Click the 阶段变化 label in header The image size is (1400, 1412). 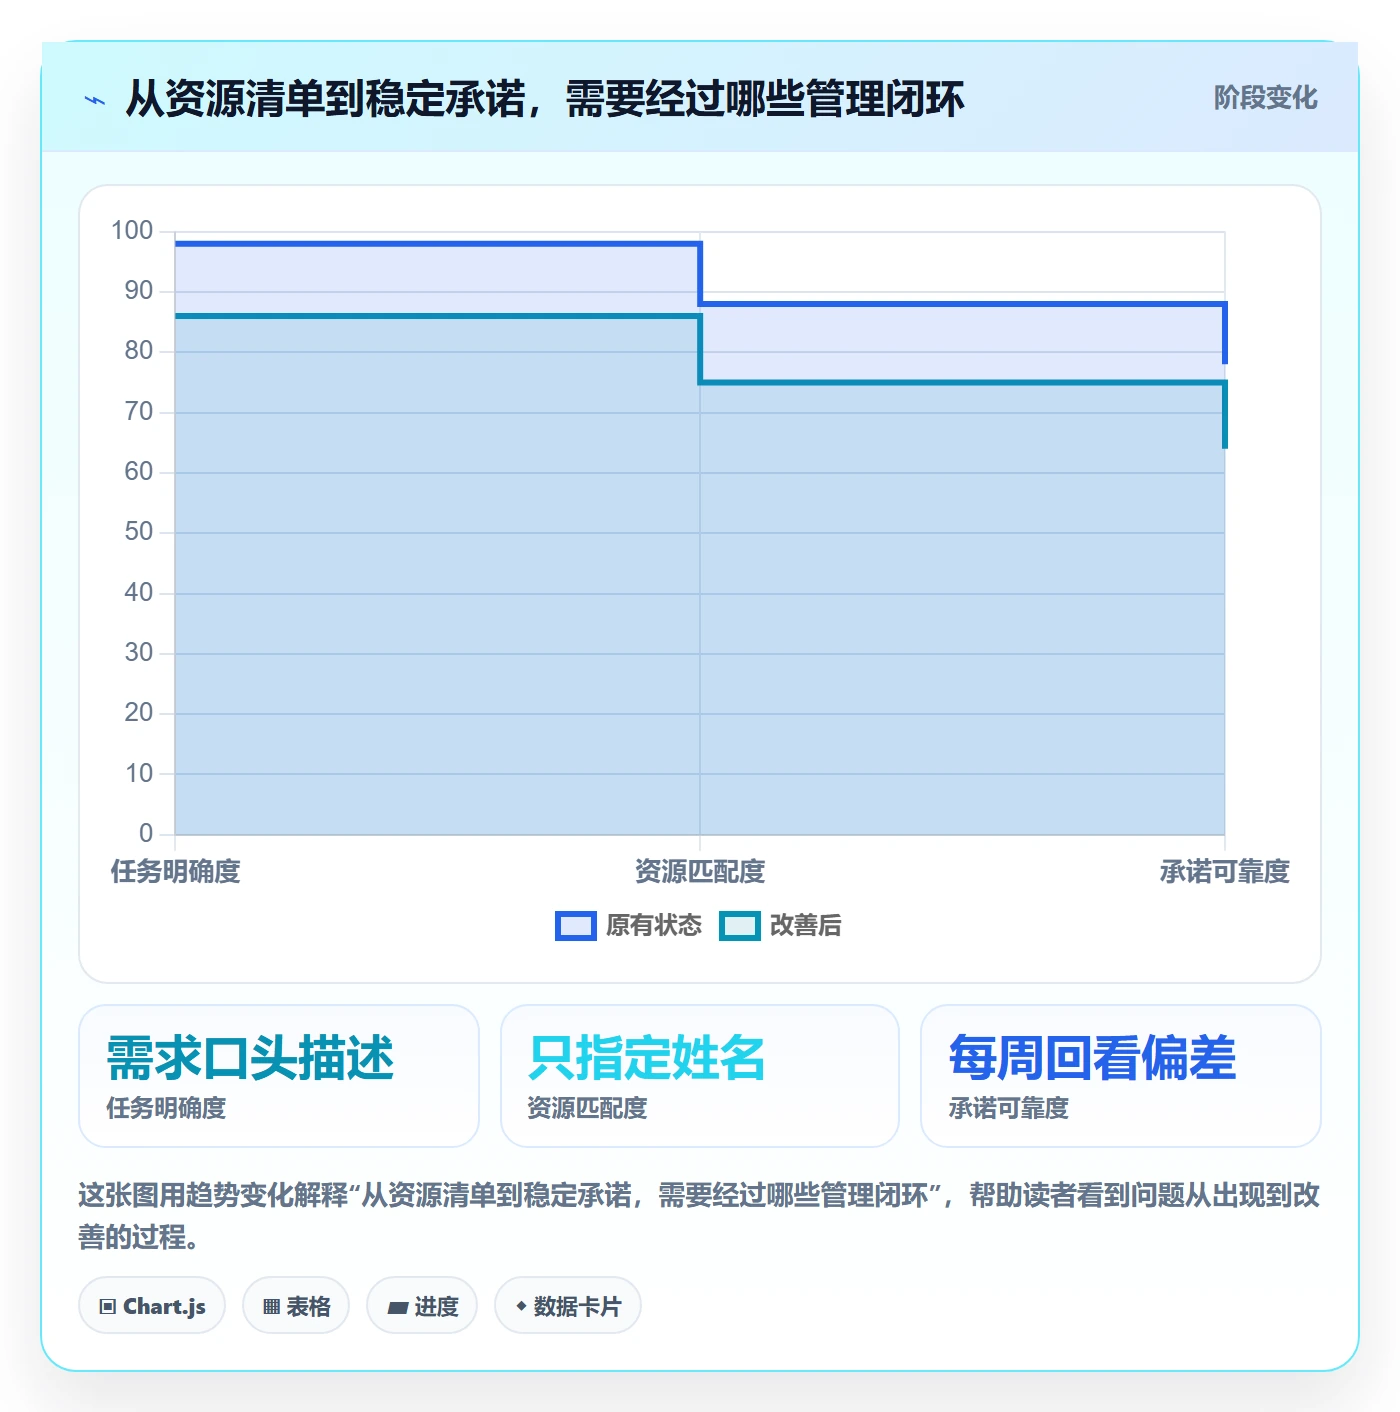point(1265,98)
